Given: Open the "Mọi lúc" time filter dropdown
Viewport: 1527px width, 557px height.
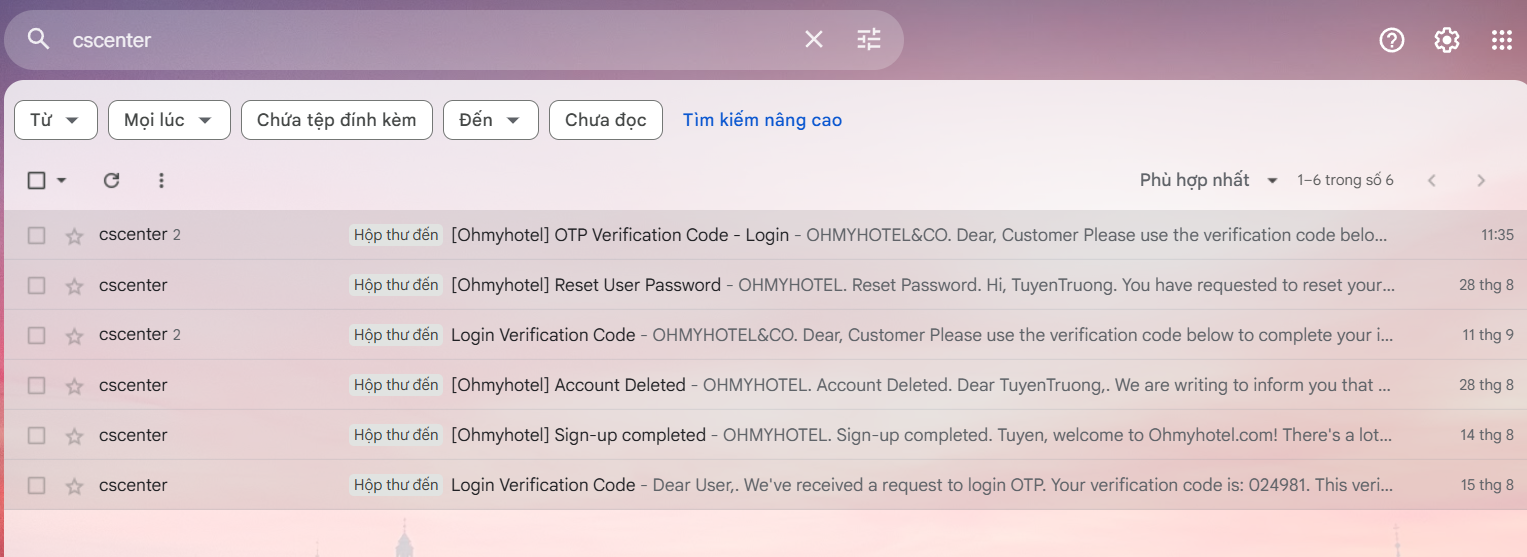Looking at the screenshot, I should tap(169, 120).
